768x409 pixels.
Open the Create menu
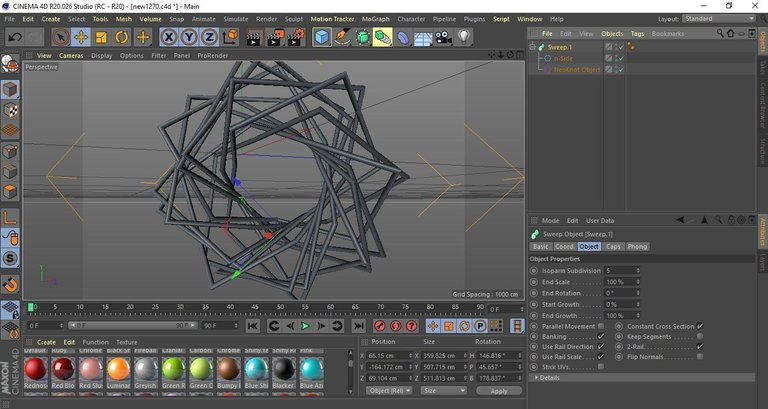click(50, 19)
